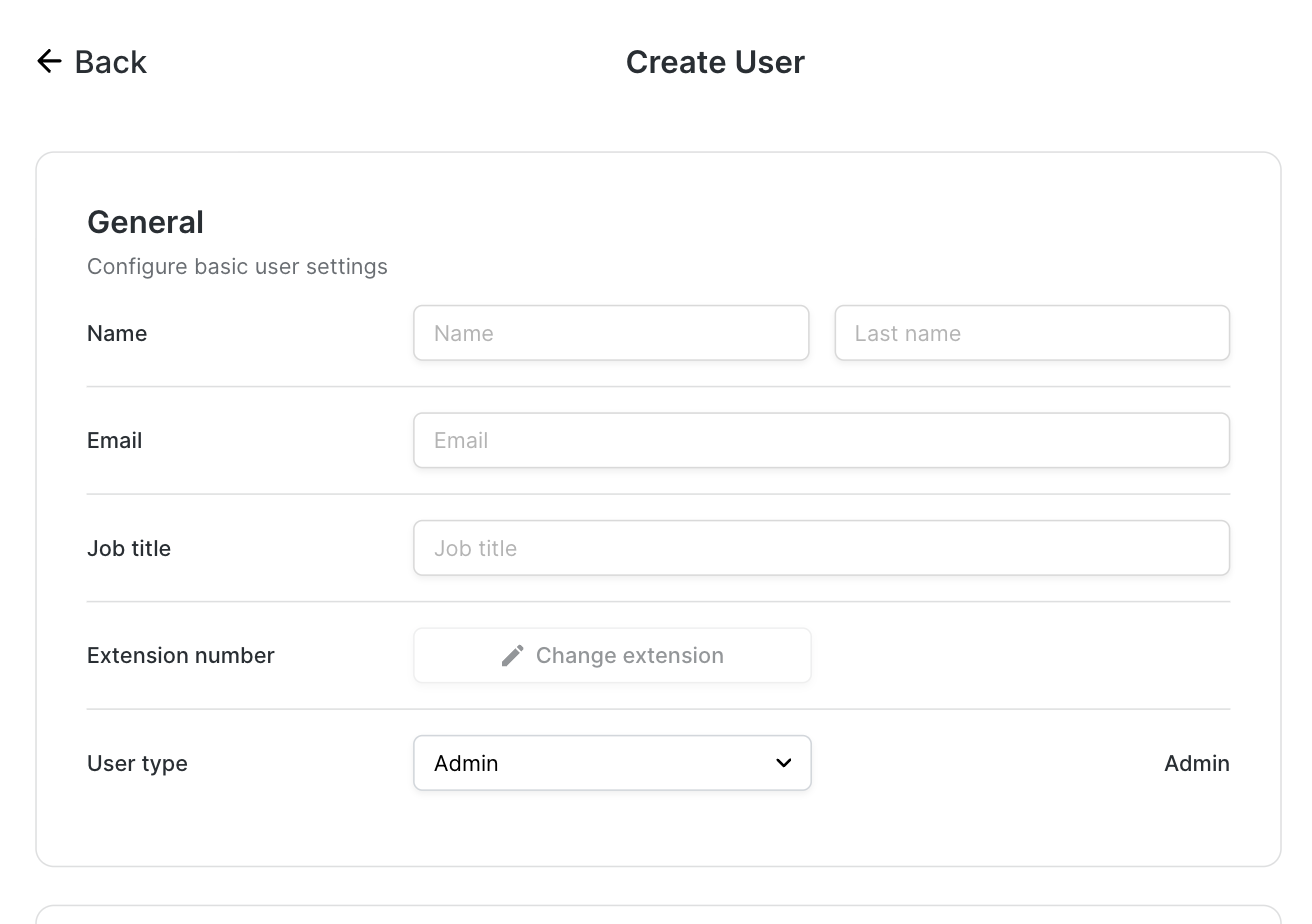
Task: Open the User type Admin dropdown
Action: pyautogui.click(x=612, y=763)
